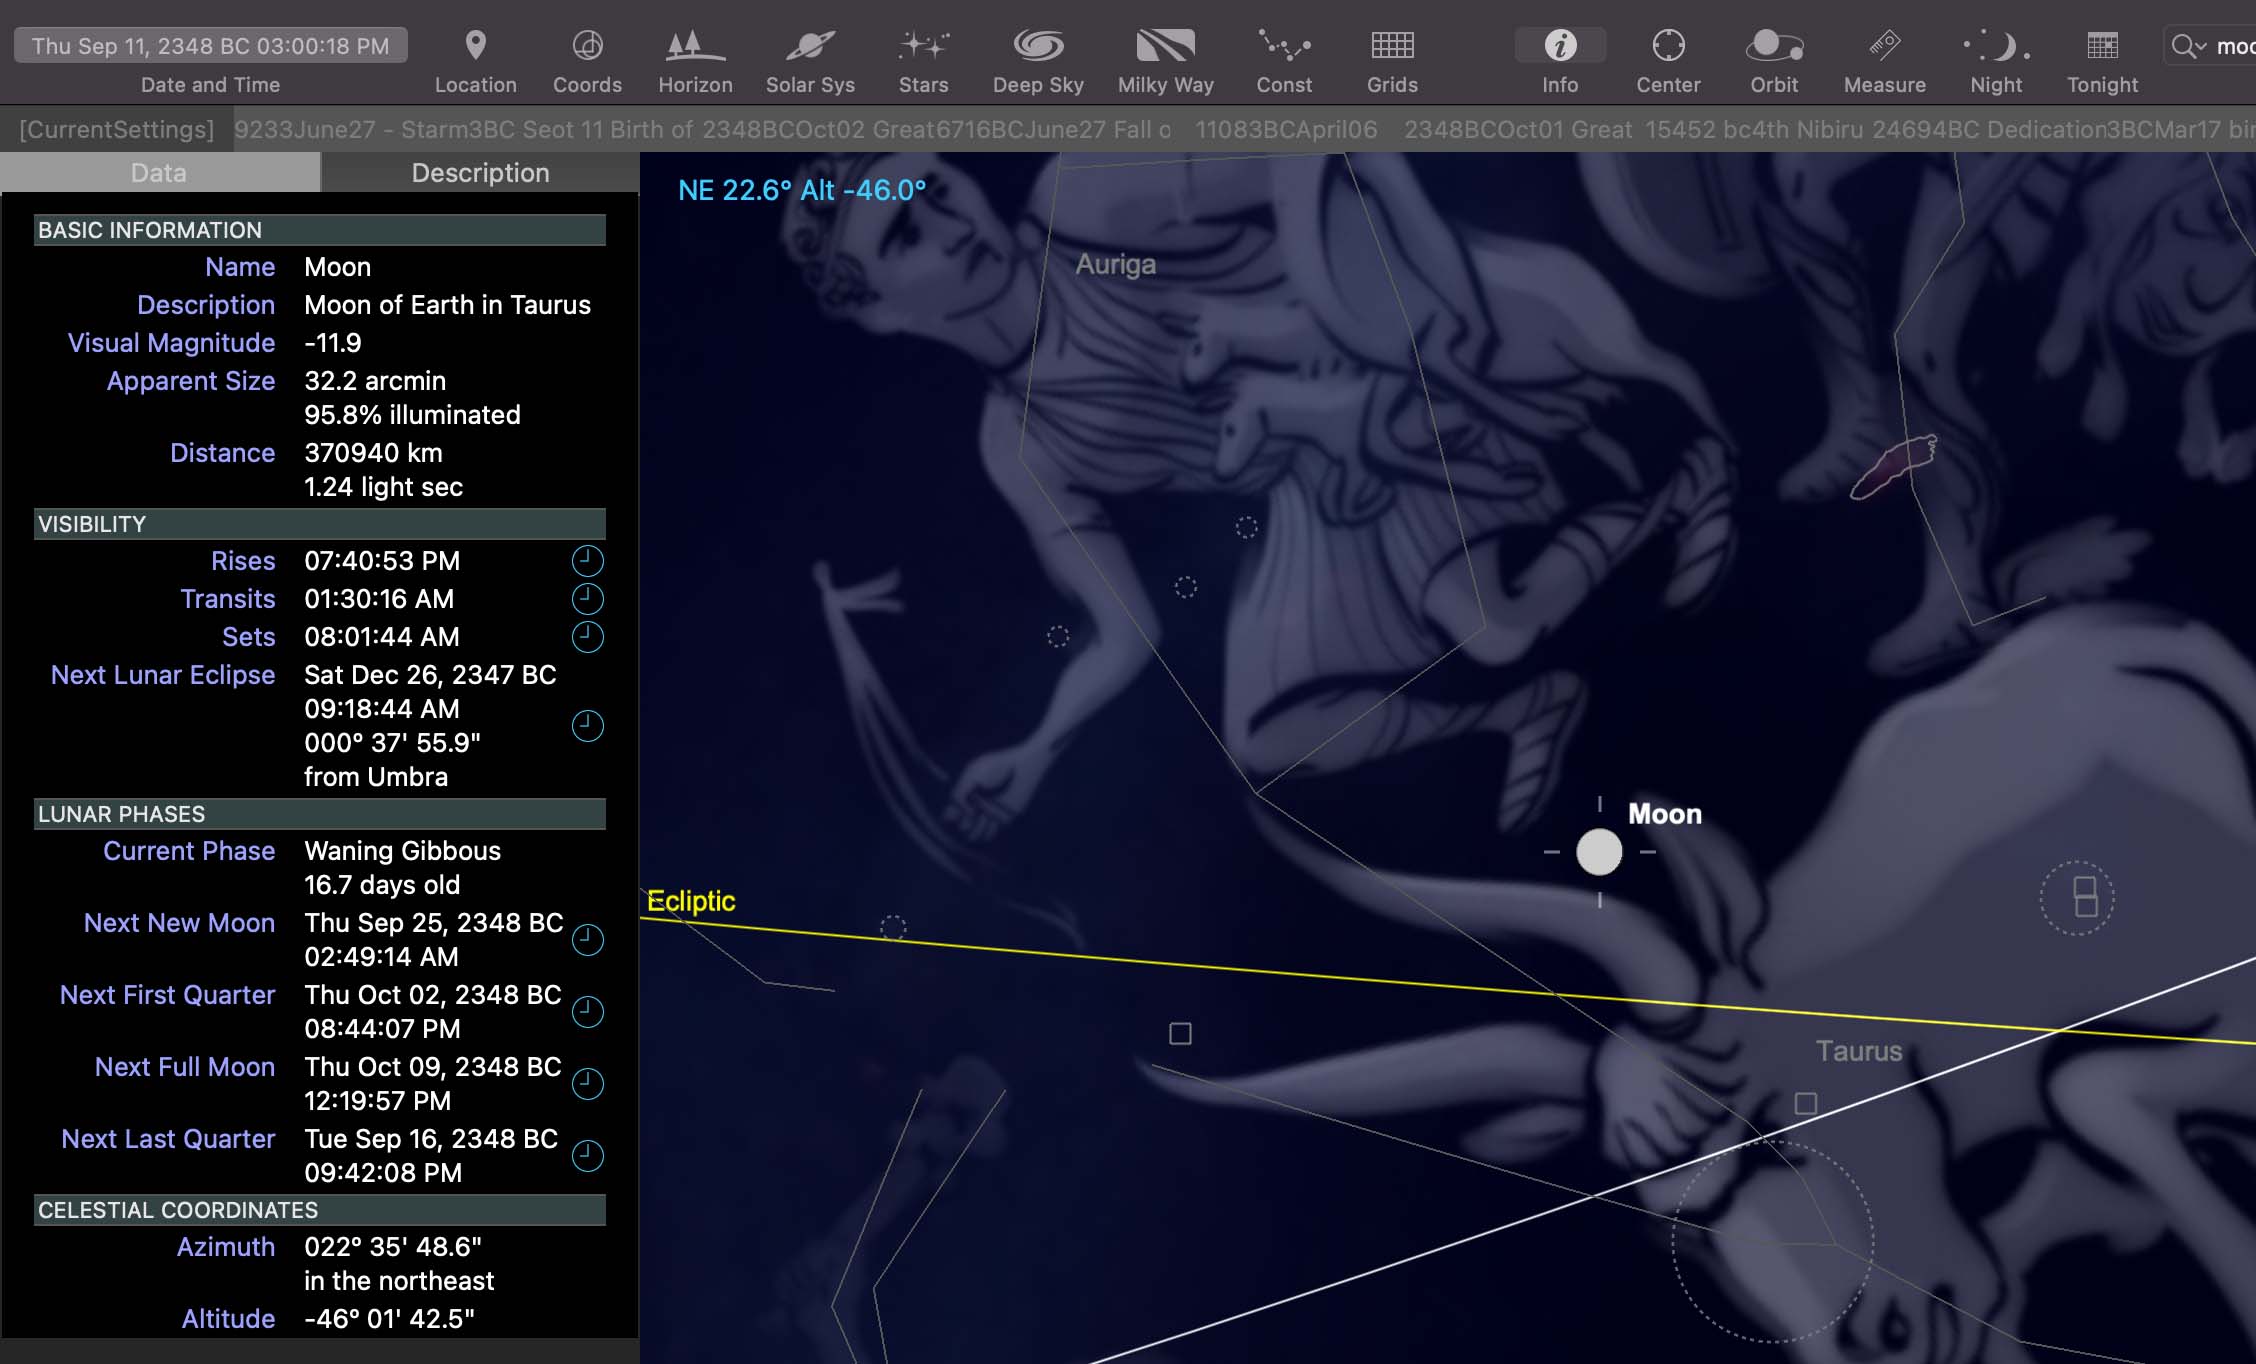Toggle the Stars display icon
This screenshot has height=1364, width=2256.
coord(923,46)
